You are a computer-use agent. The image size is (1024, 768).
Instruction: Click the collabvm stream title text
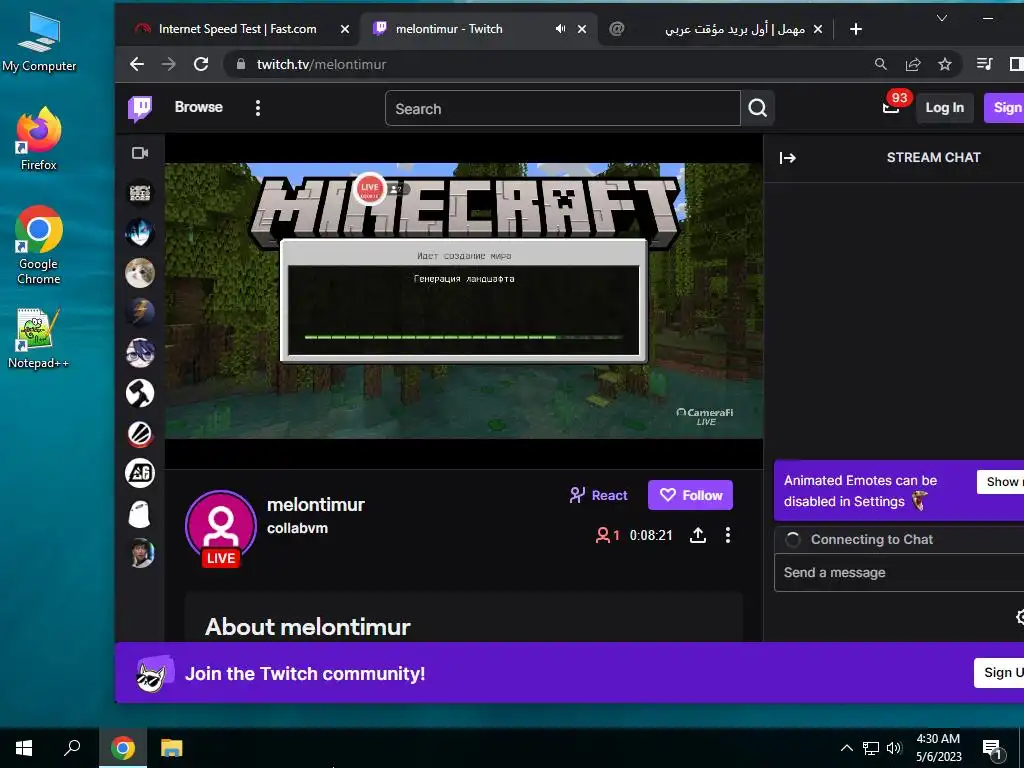pos(297,528)
